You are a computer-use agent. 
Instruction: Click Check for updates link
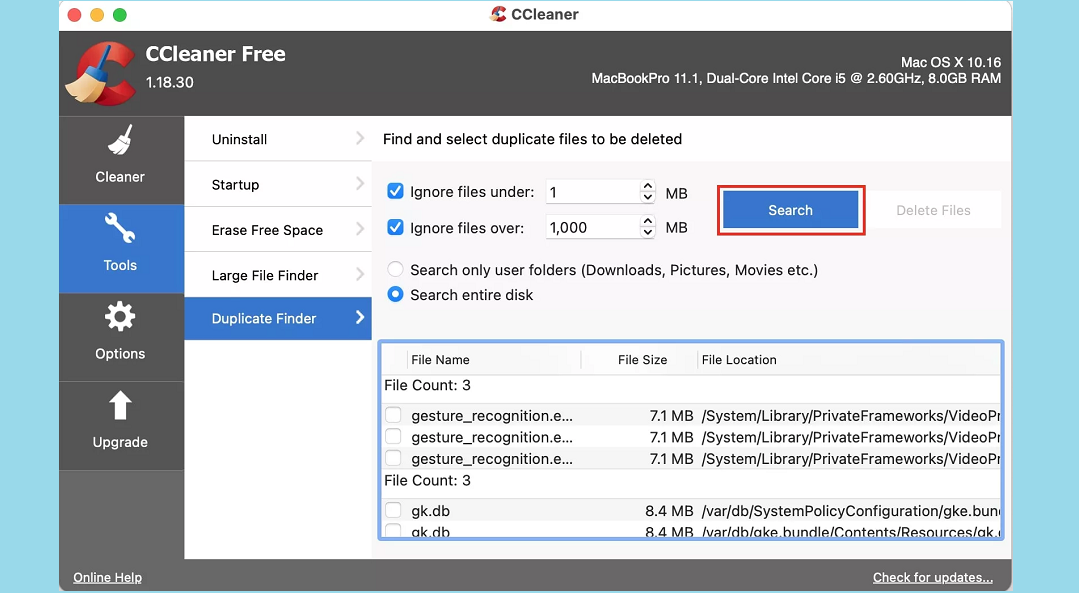tap(932, 577)
